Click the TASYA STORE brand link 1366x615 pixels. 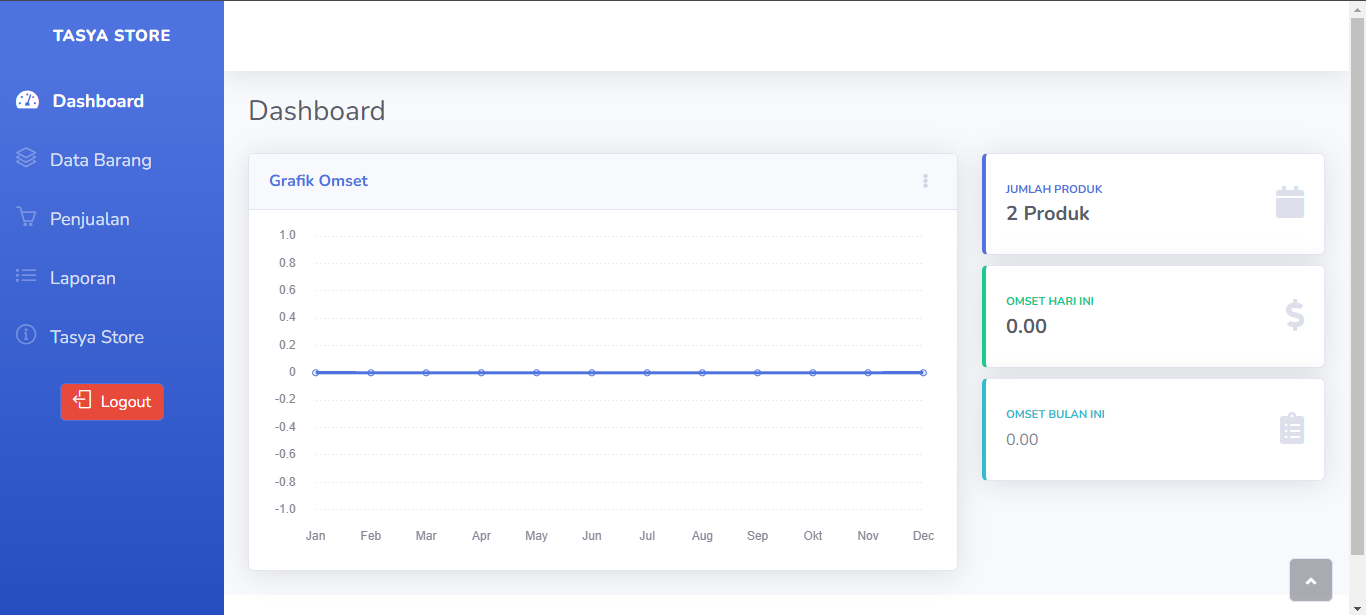pyautogui.click(x=112, y=36)
